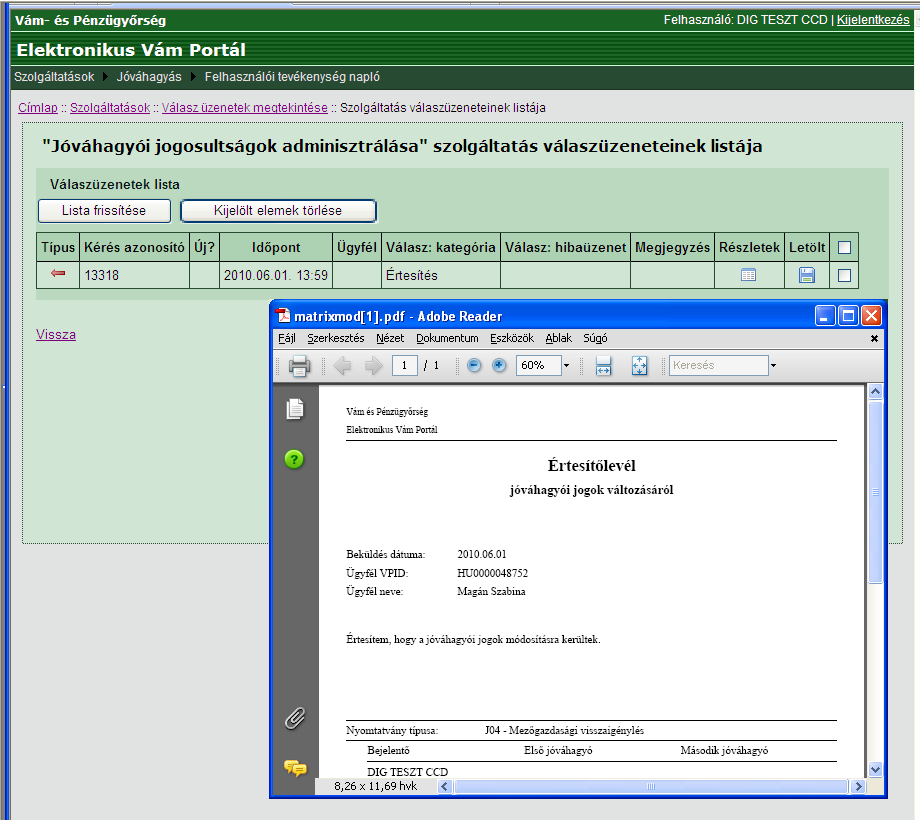Click the Lista frissítése button
Viewport: 920px width, 820px height.
[104, 211]
